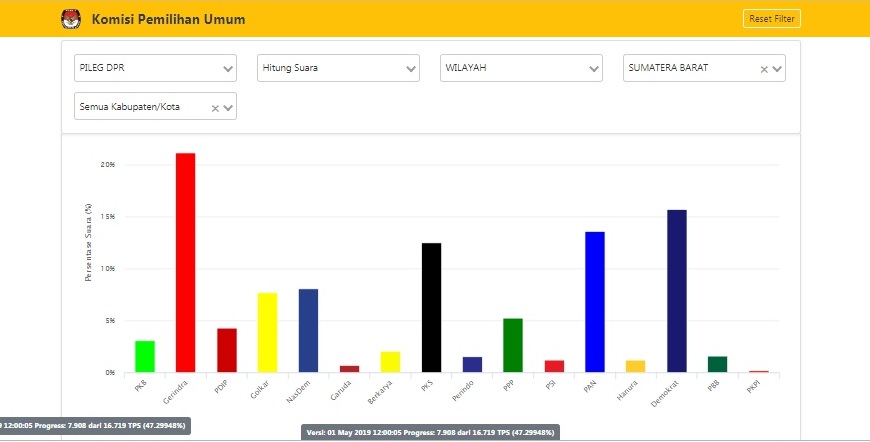
Task: Click the bright green PKB bar
Action: point(145,356)
